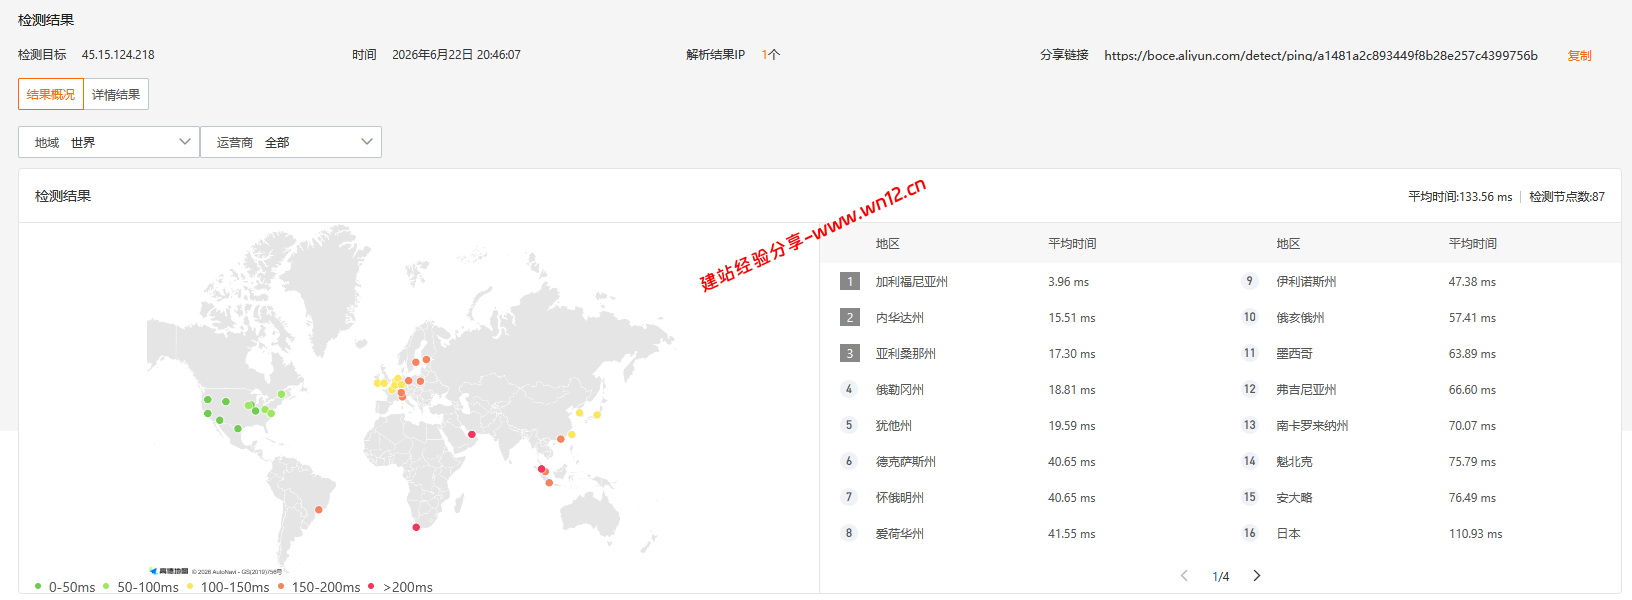Click rank 1 badge for 加利福尼亚州
This screenshot has height=600, width=1632.
[850, 281]
